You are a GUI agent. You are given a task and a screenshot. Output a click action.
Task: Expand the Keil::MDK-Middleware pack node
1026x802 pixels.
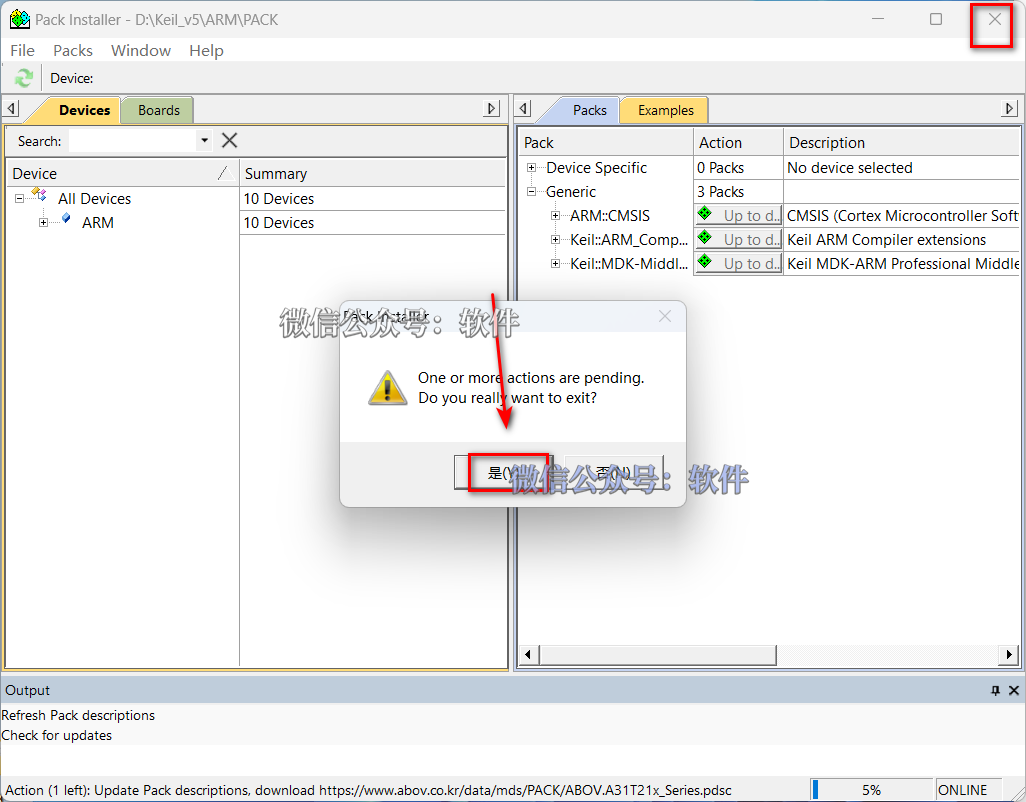click(x=555, y=264)
